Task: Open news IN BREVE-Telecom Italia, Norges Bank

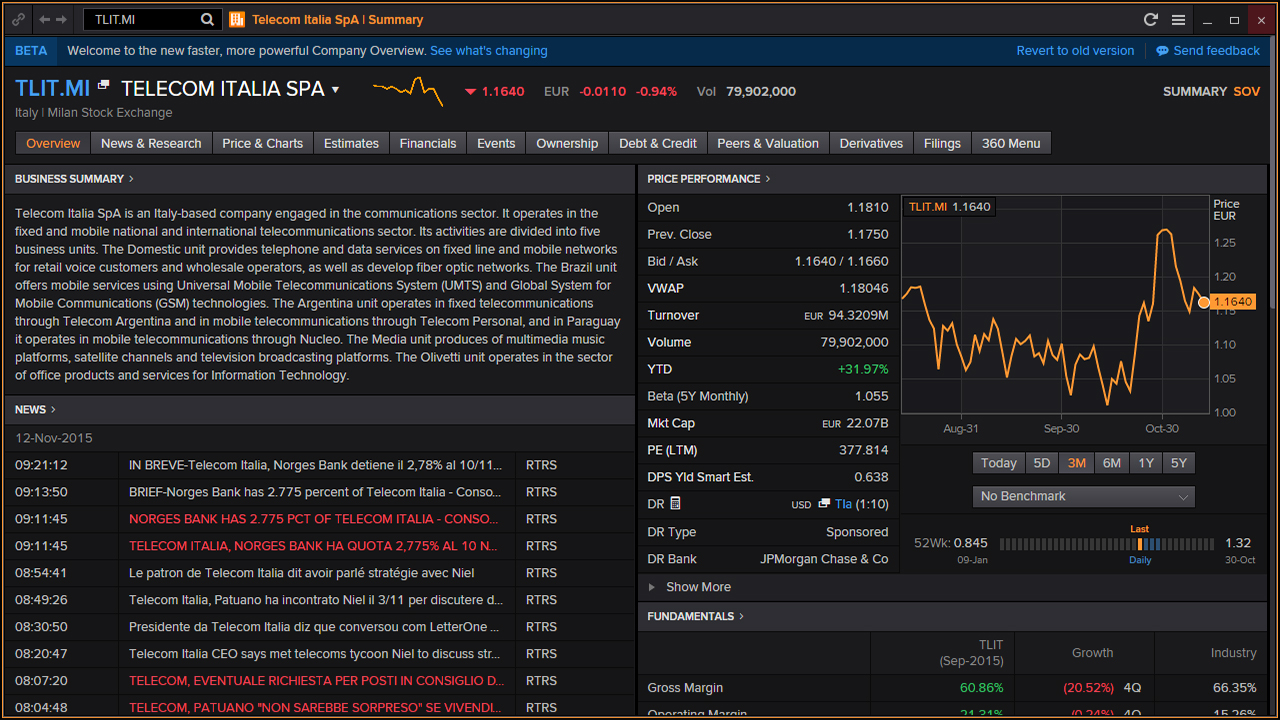Action: pyautogui.click(x=316, y=465)
